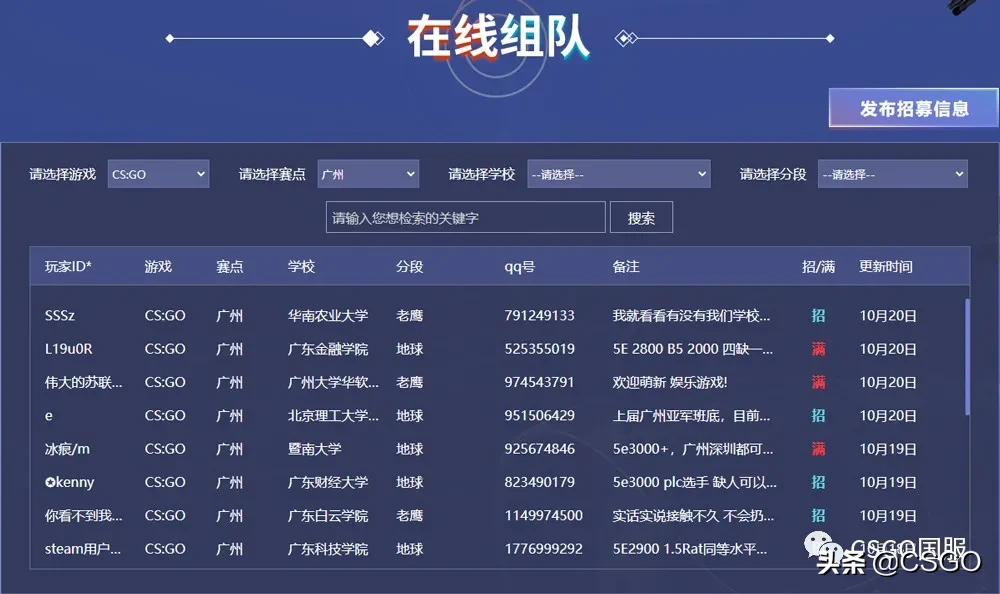Click the 招 status in SSSz row

point(818,316)
